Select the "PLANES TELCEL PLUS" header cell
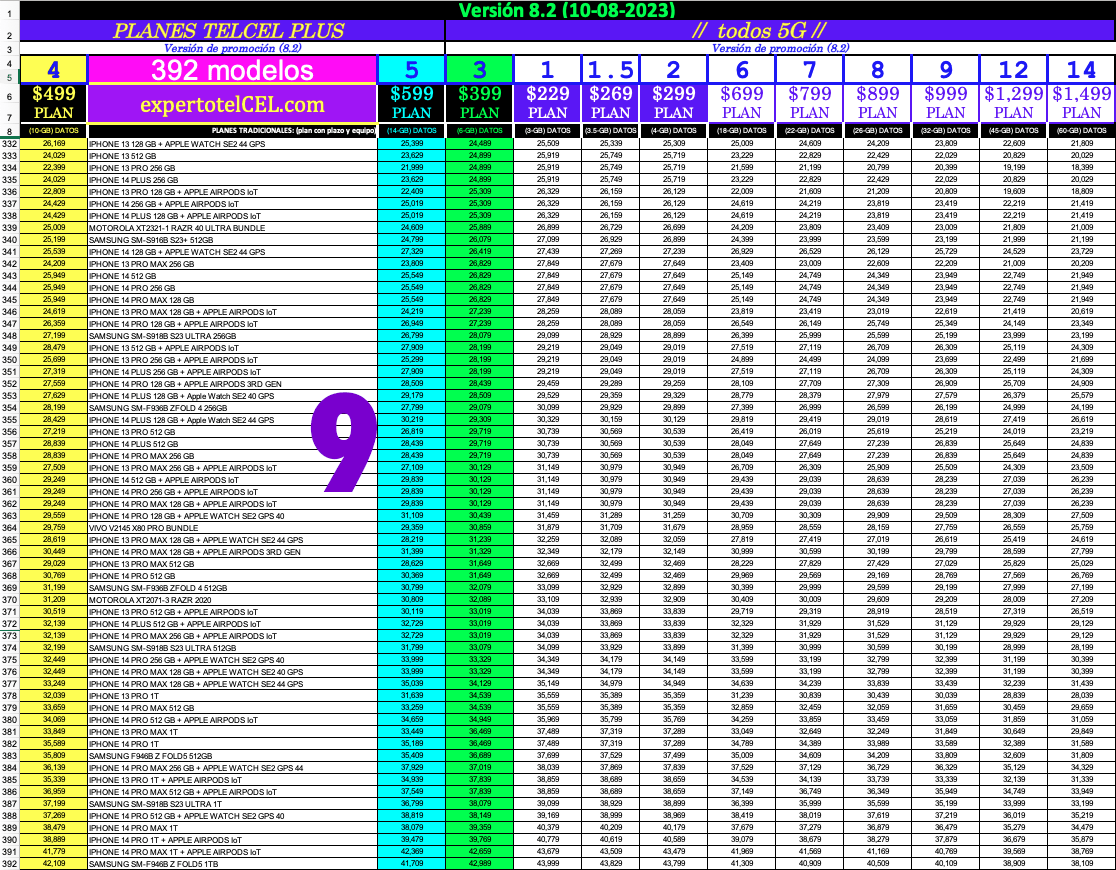The width and height of the screenshot is (1116, 870). coord(232,31)
